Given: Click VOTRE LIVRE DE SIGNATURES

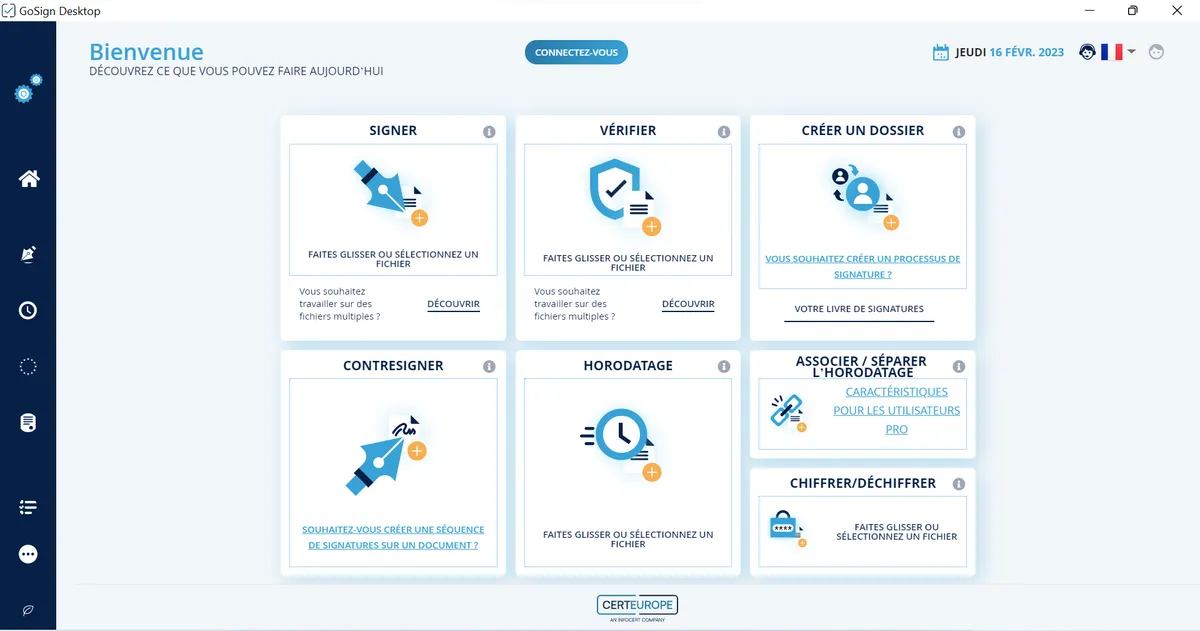Looking at the screenshot, I should (x=859, y=309).
